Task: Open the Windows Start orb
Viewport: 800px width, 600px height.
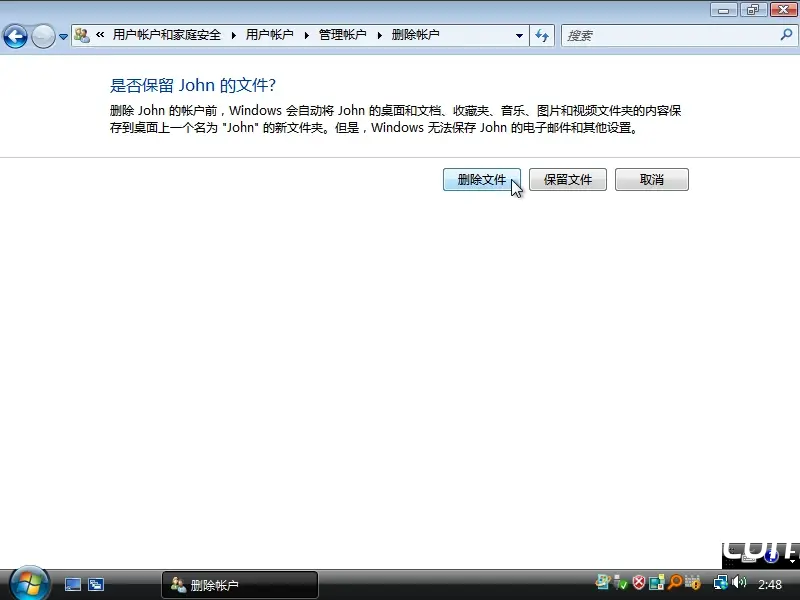Action: point(29,583)
